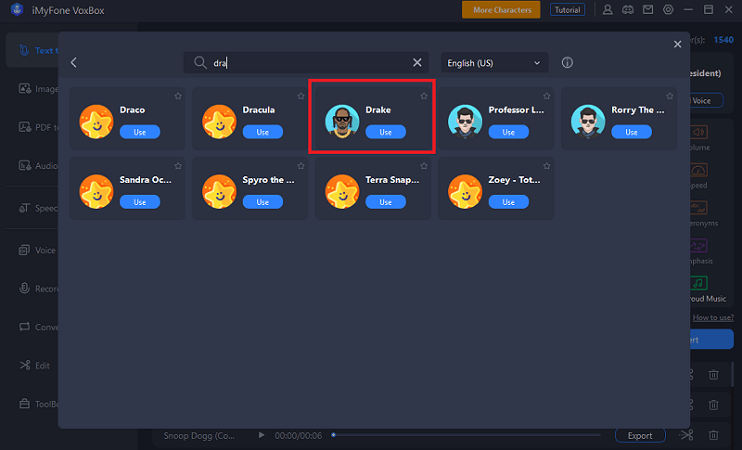Use the Terra Snap... voice

[385, 202]
